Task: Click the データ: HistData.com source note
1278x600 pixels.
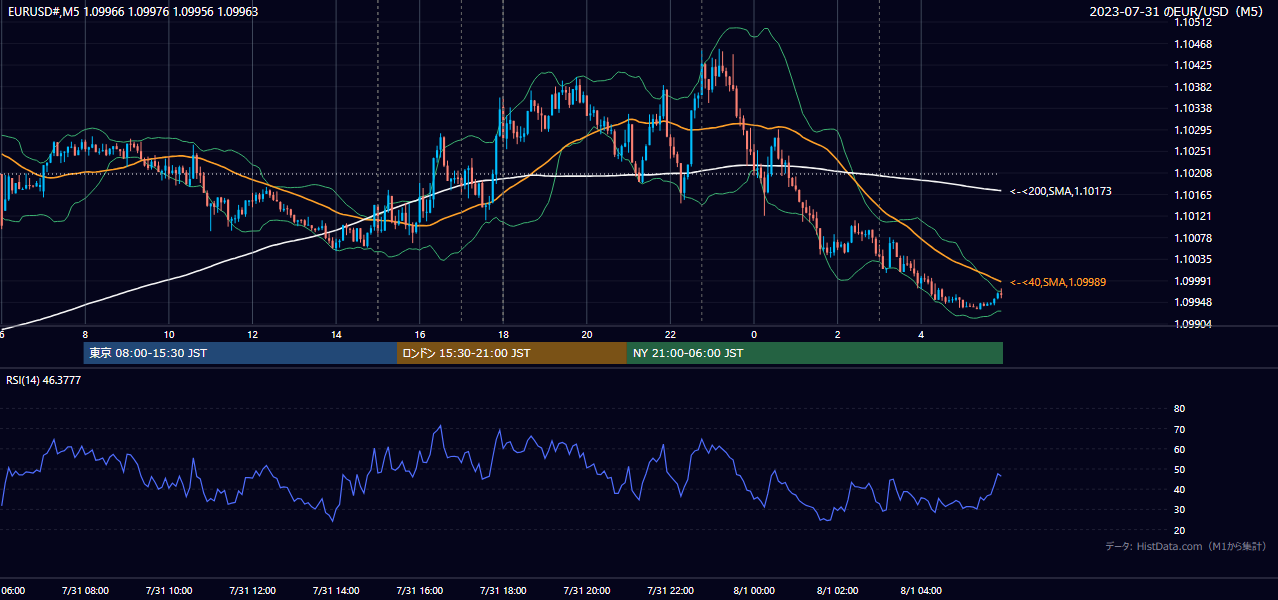Action: click(x=1186, y=546)
